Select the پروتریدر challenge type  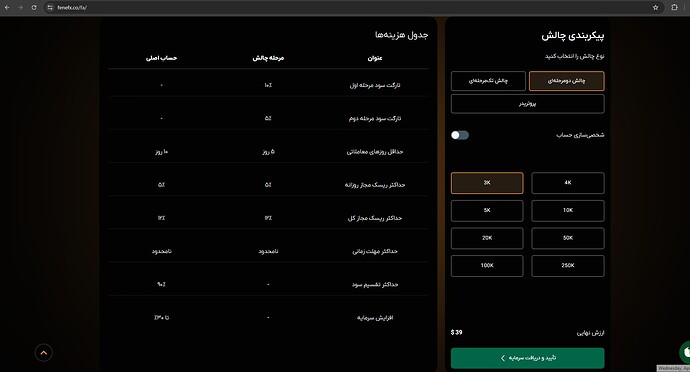pos(528,104)
